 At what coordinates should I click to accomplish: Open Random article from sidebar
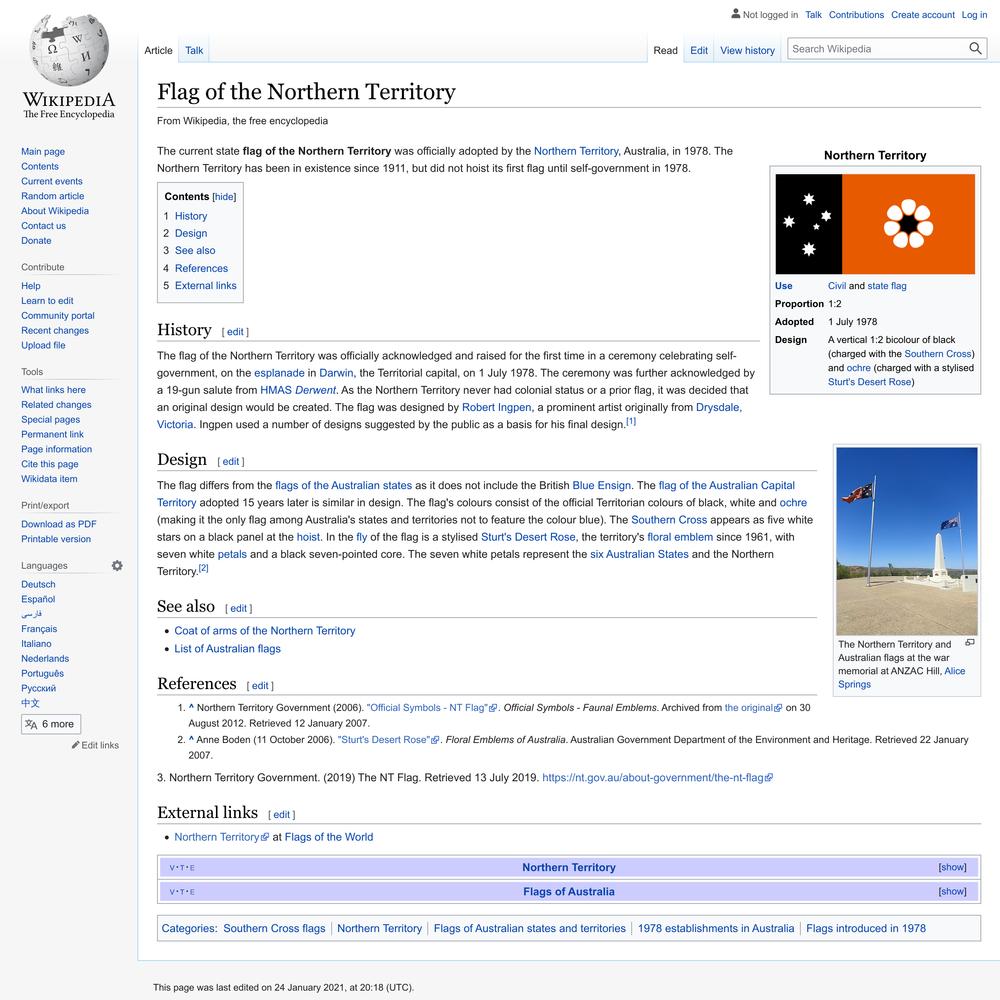(52, 196)
